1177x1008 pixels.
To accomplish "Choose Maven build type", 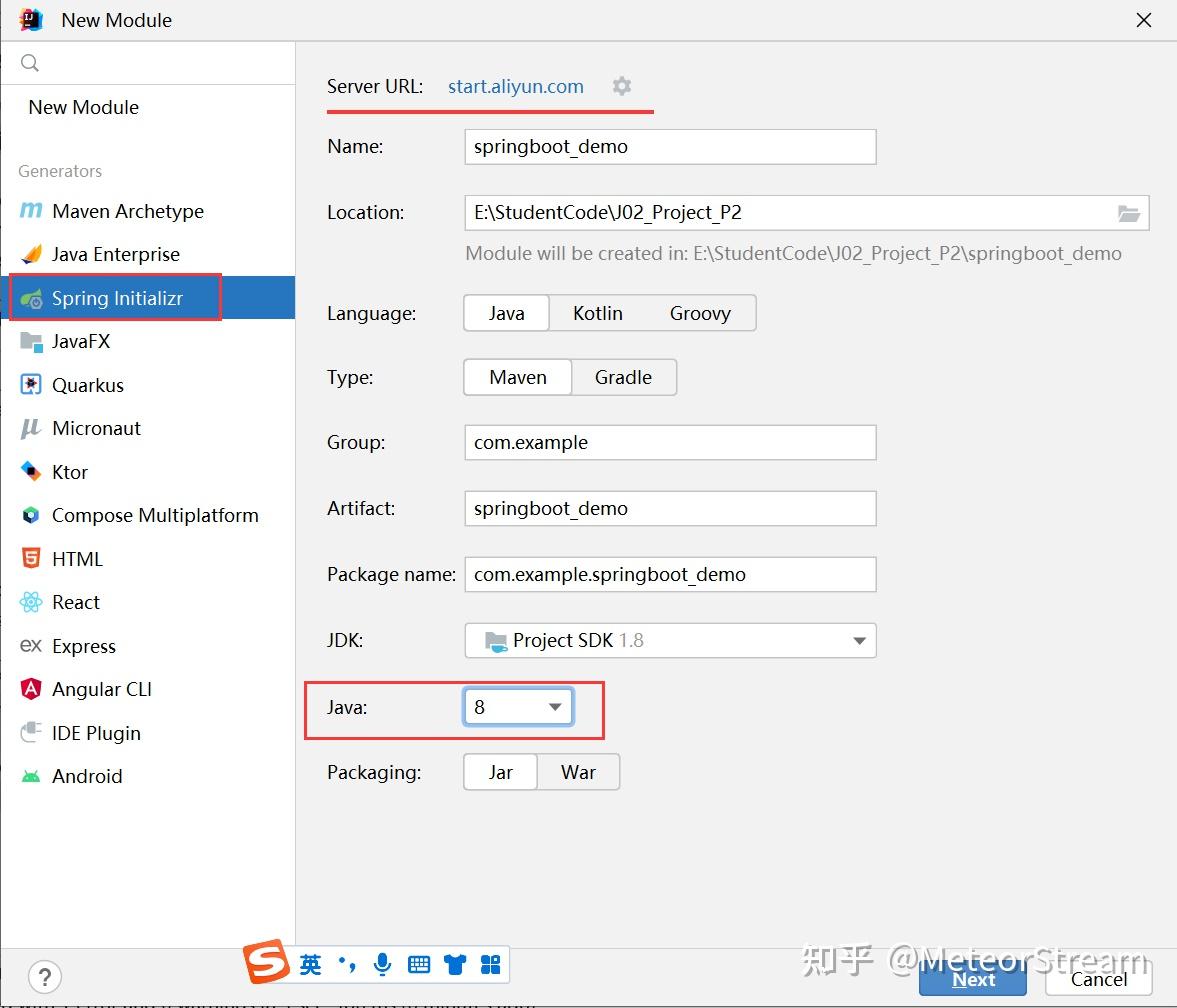I will pos(518,378).
